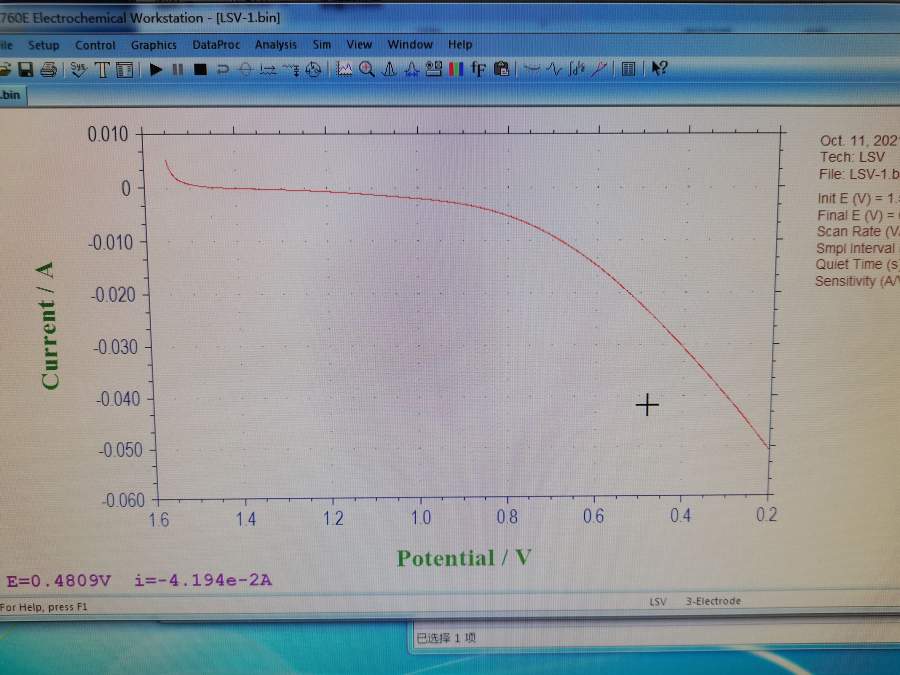Copy plot to clipboard icon
Screen dimensions: 900x675
coord(502,69)
